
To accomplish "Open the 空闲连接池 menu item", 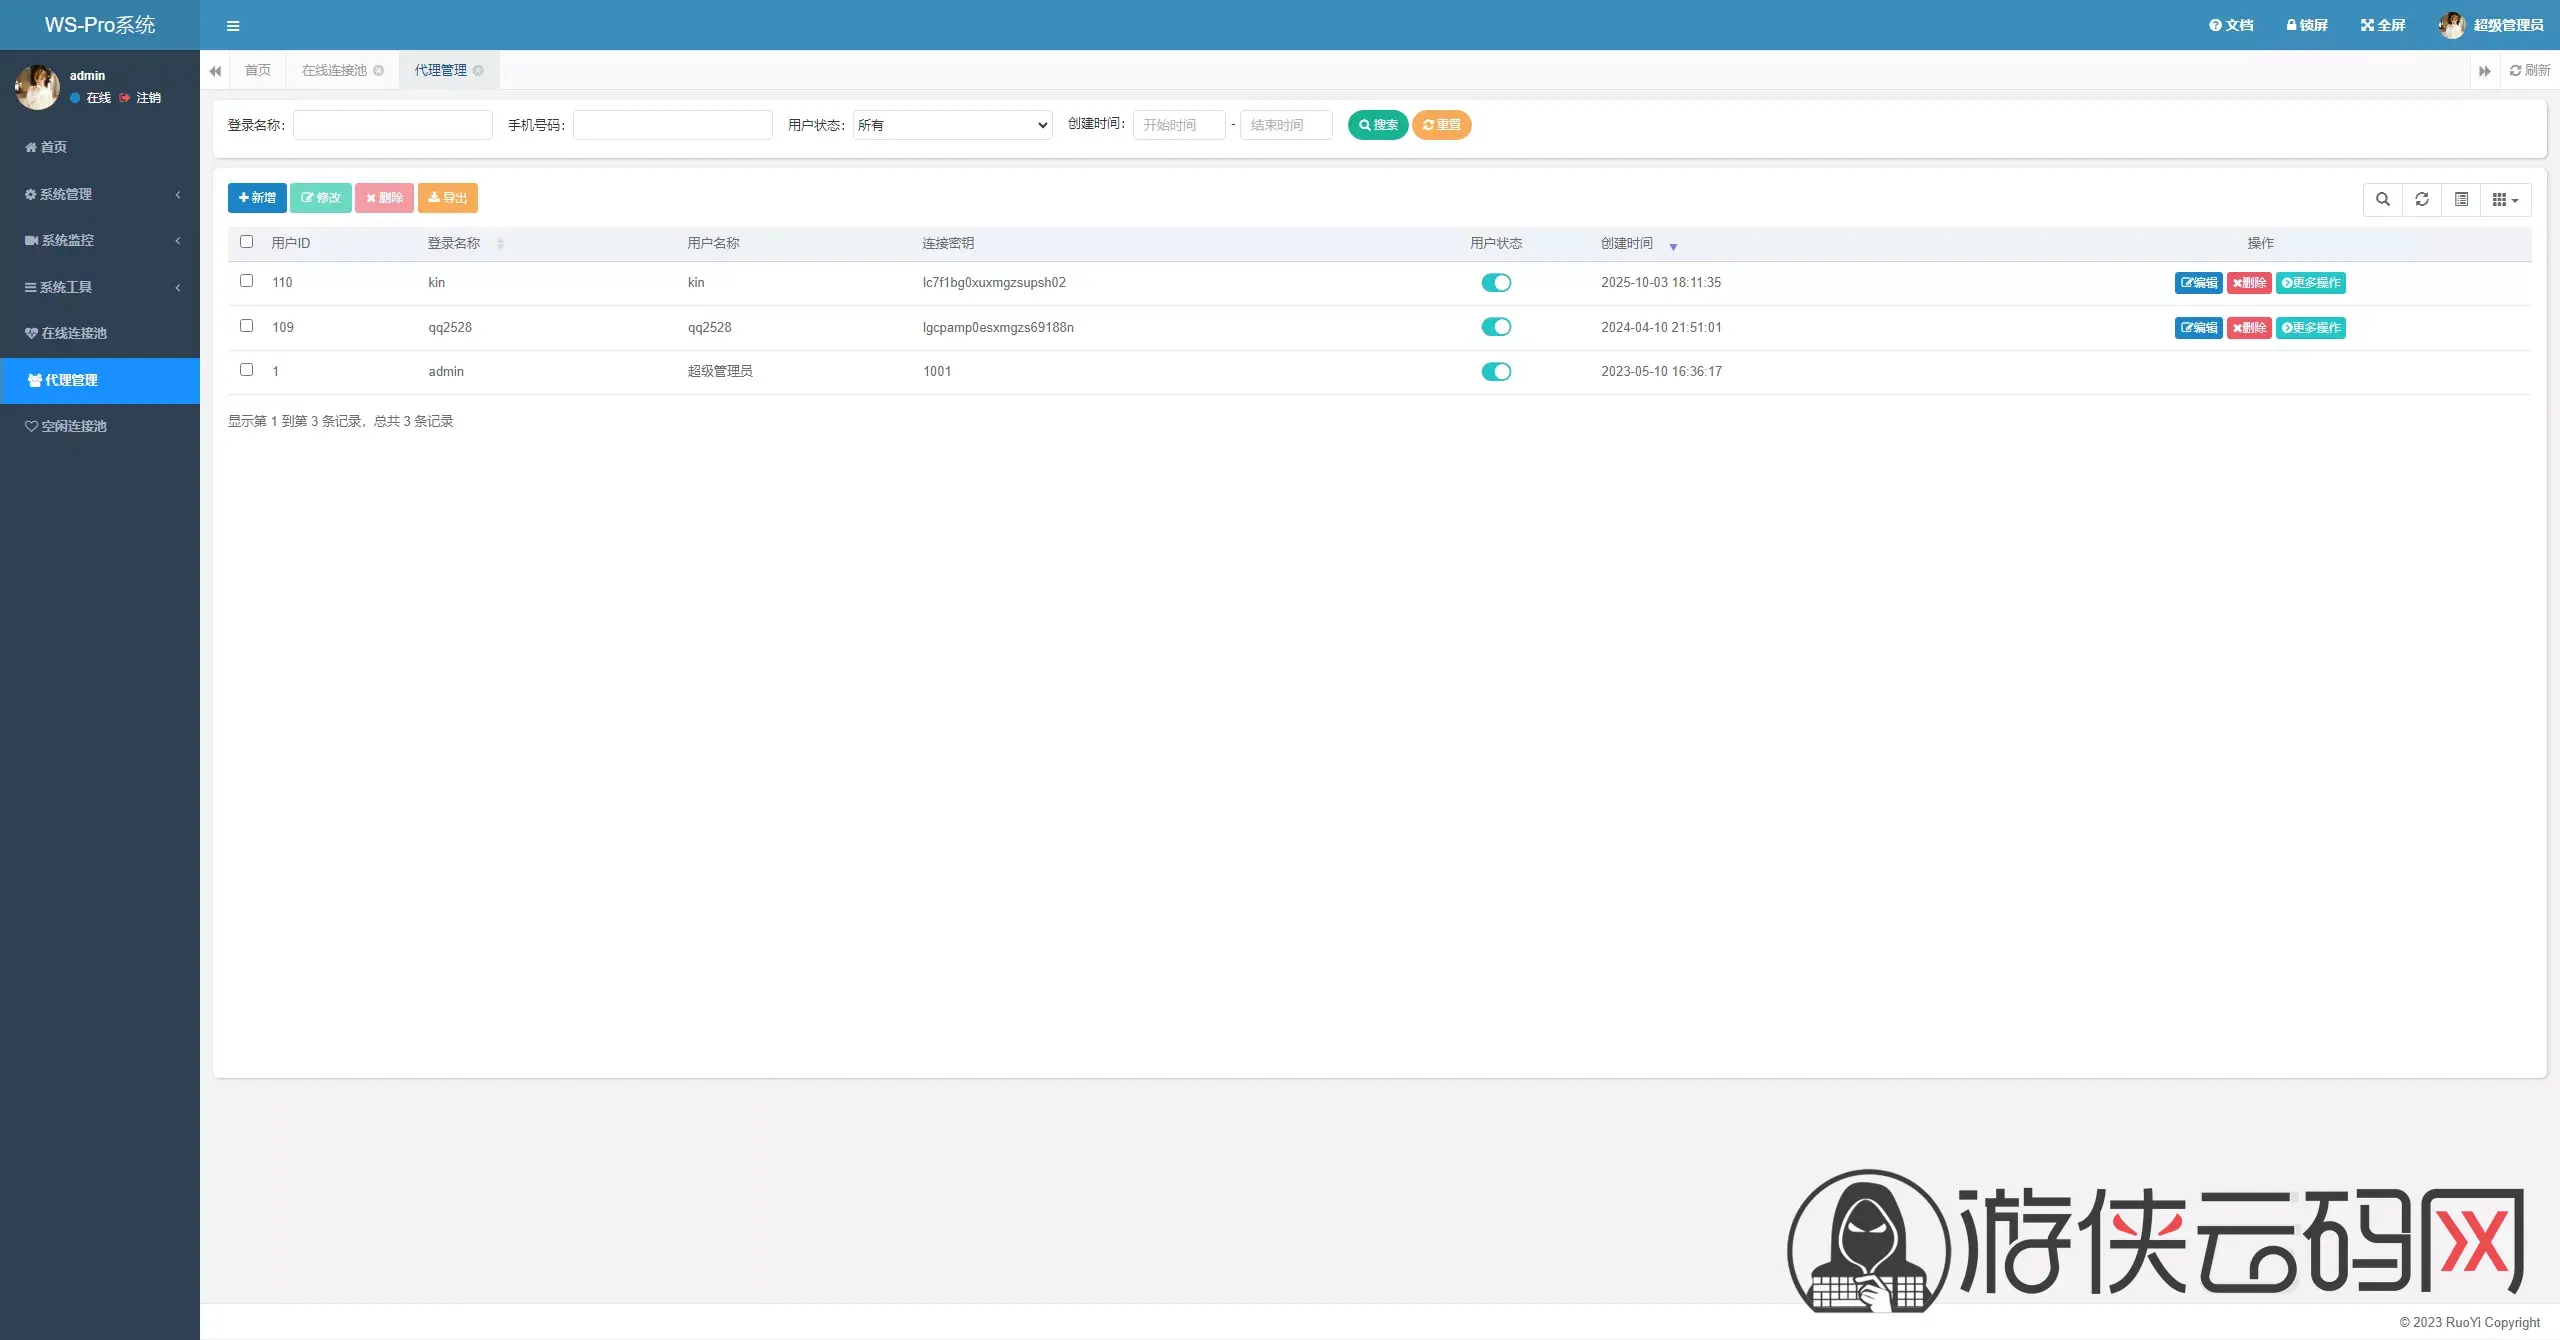I will (73, 427).
